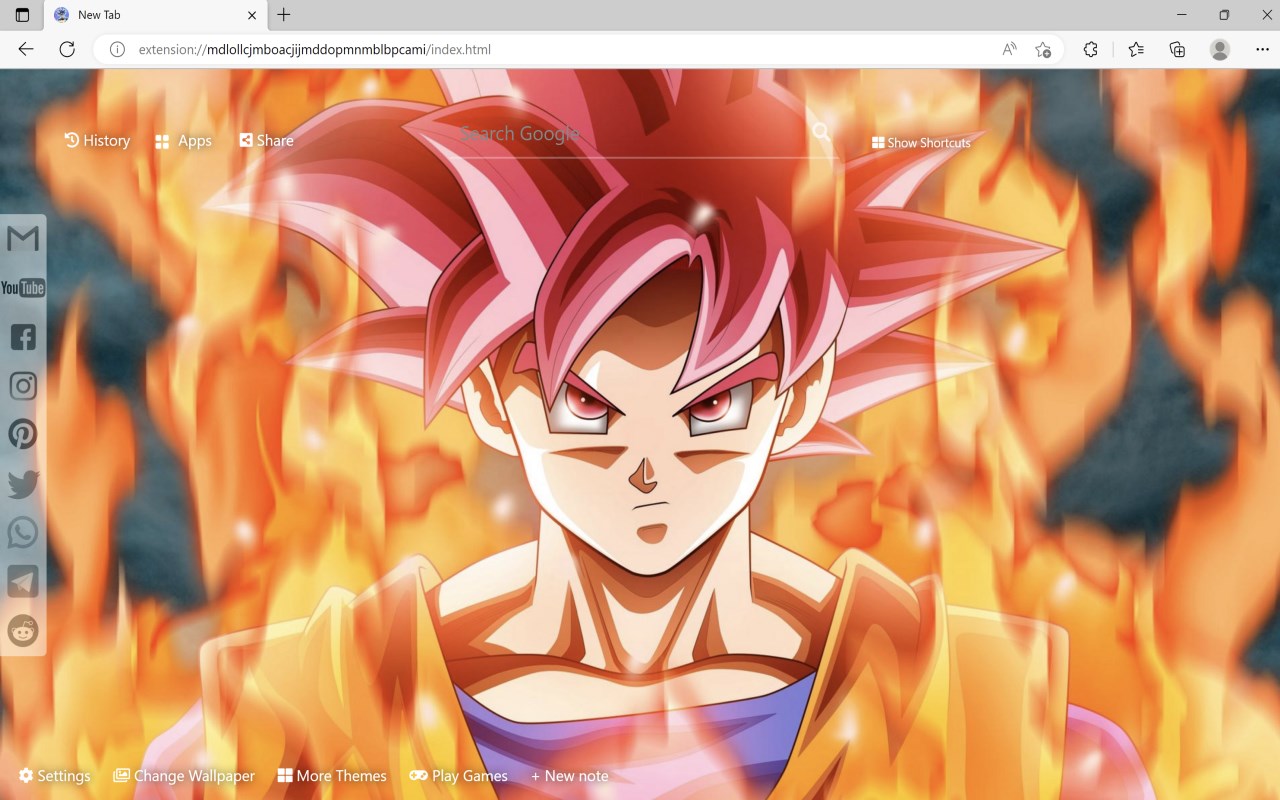
Task: Go back to the previous page
Action: click(x=26, y=49)
